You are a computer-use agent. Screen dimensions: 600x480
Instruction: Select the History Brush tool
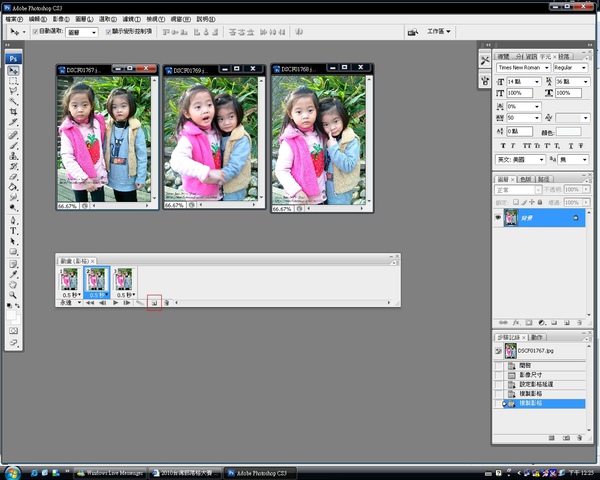pos(13,166)
